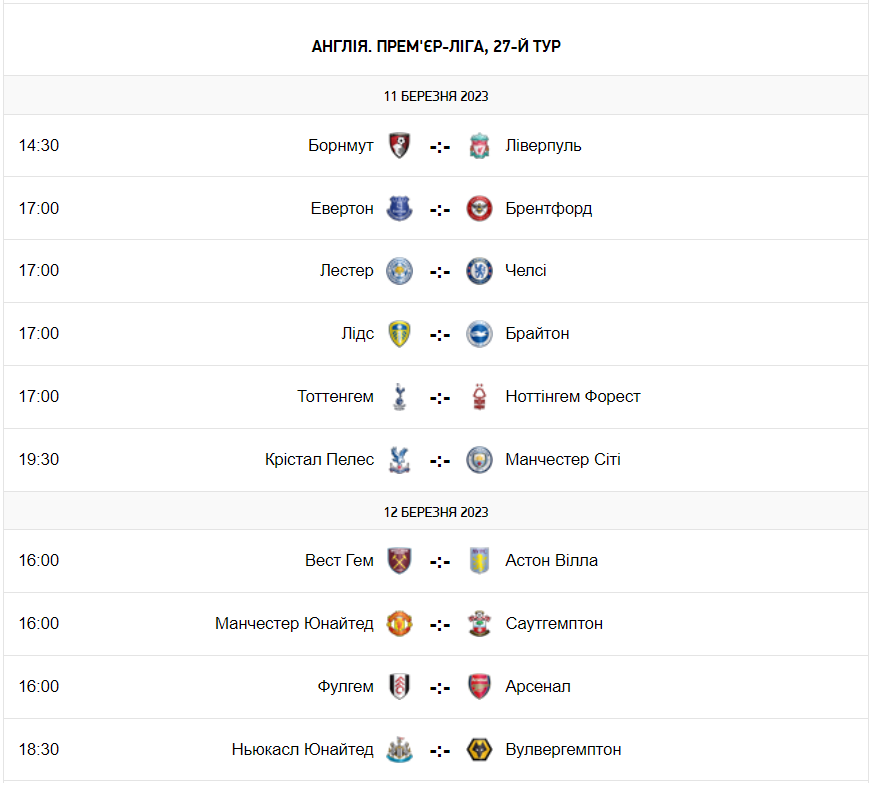The width and height of the screenshot is (871, 785).
Task: Click the 14:30 kickoff time
Action: 39,146
